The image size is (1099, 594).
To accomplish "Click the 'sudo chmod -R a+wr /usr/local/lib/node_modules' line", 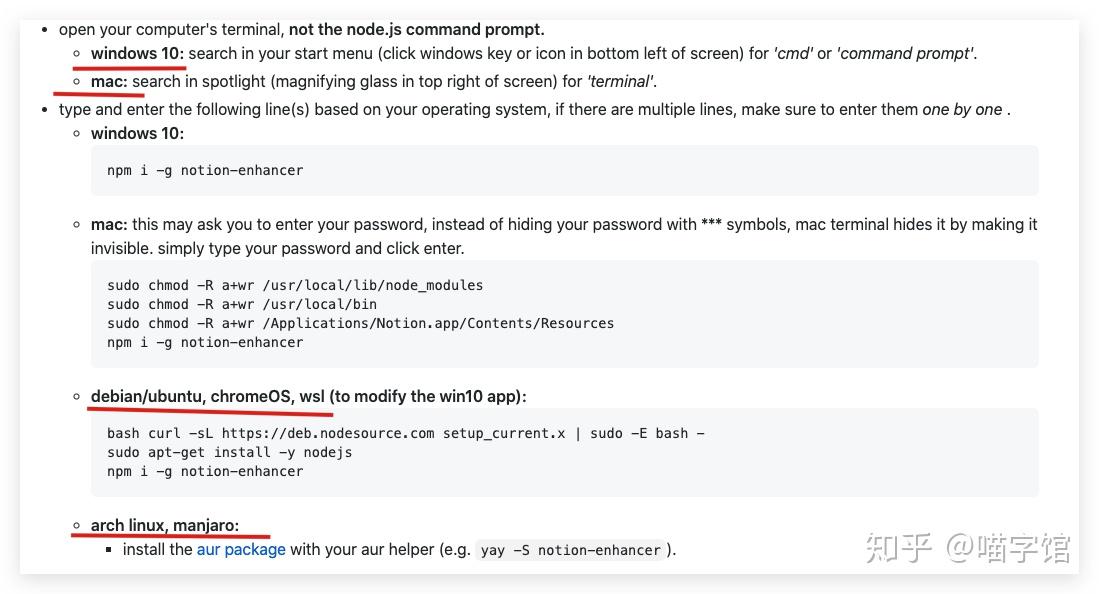I will click(x=295, y=285).
